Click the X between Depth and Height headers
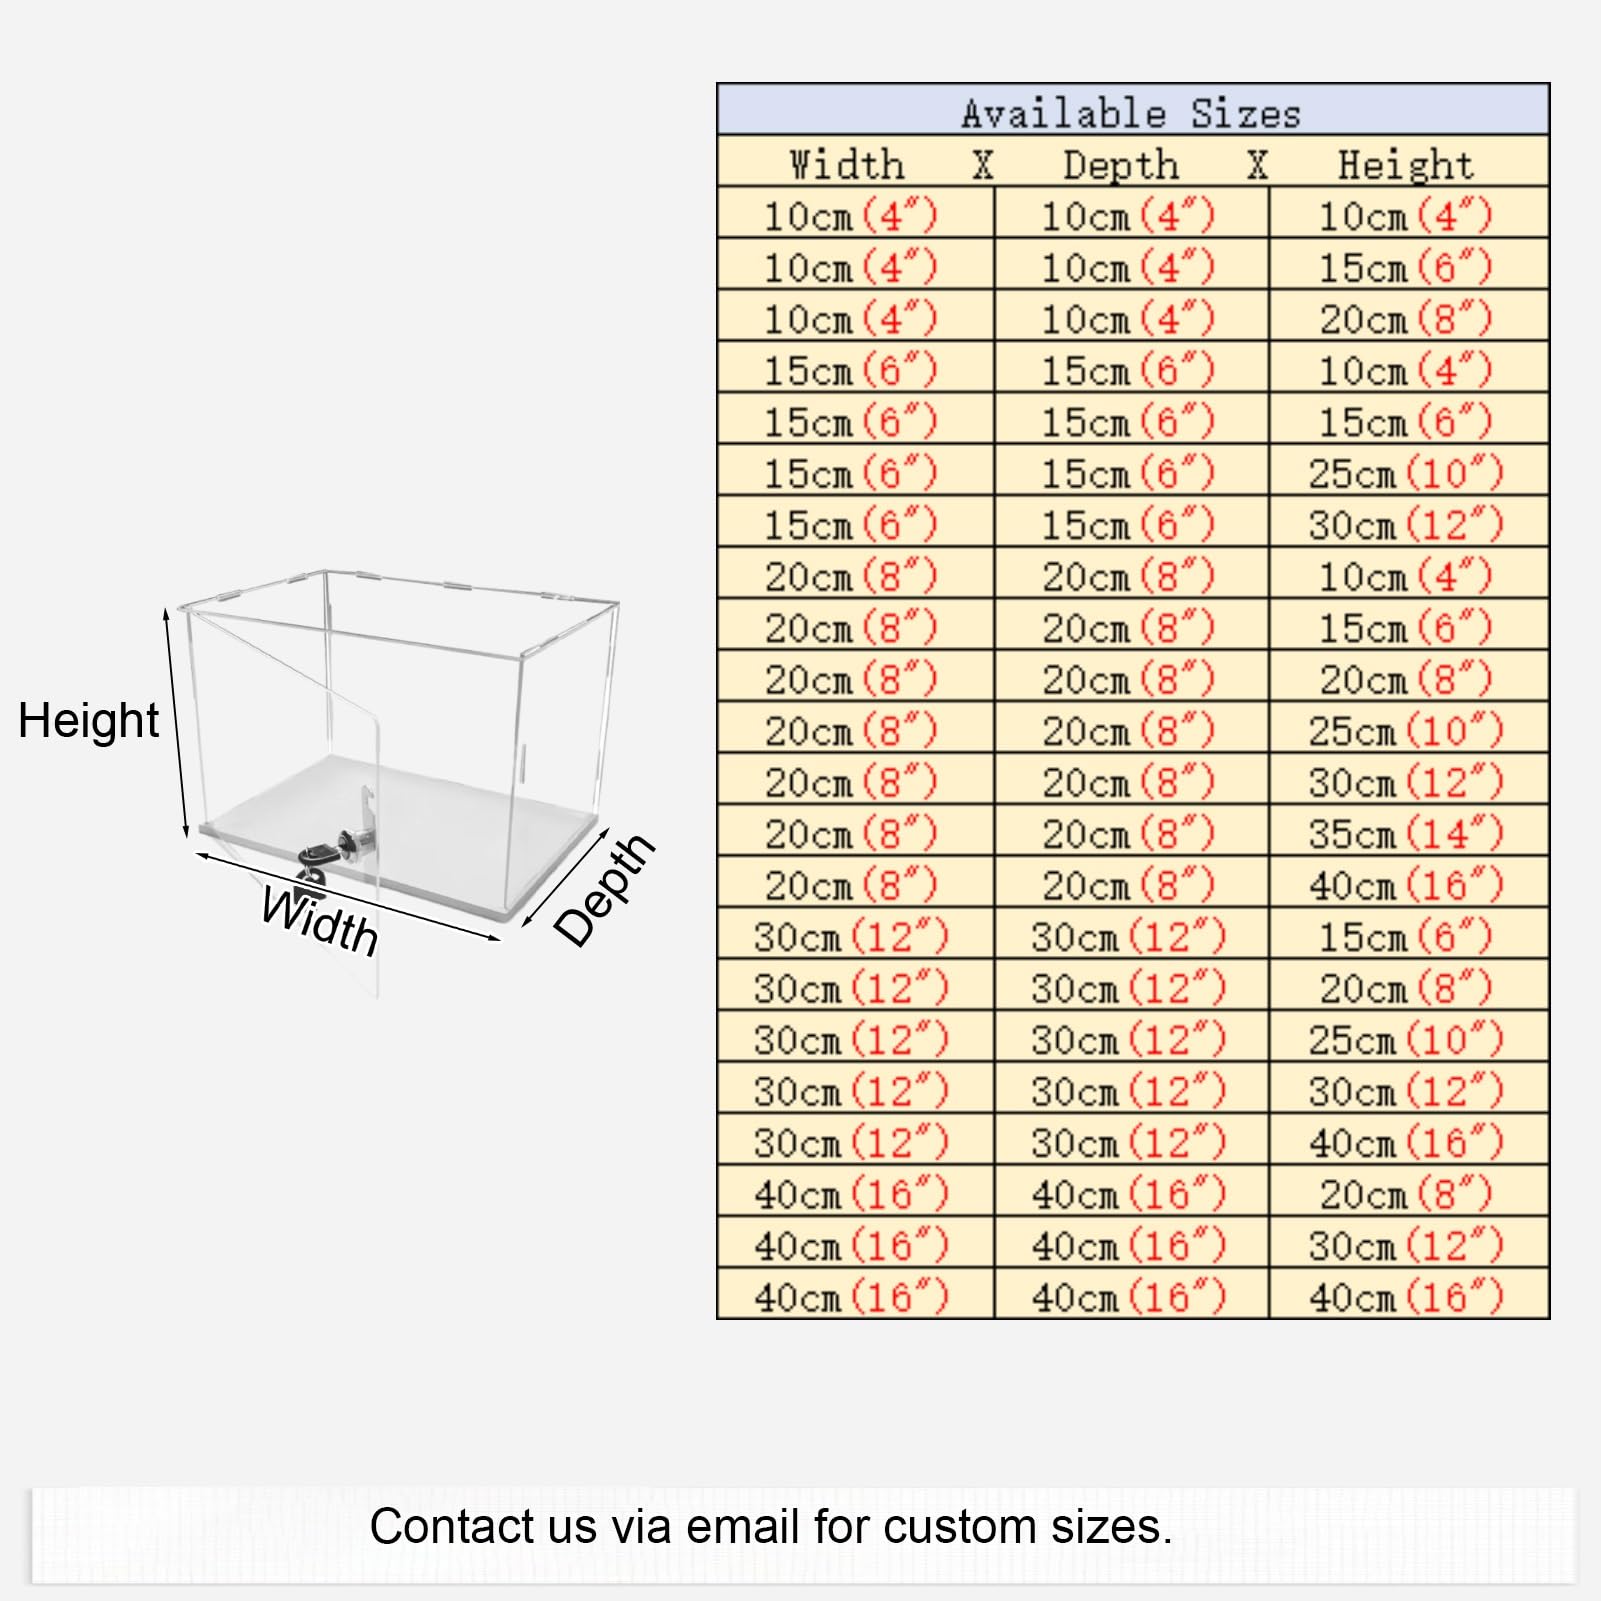 (1257, 164)
